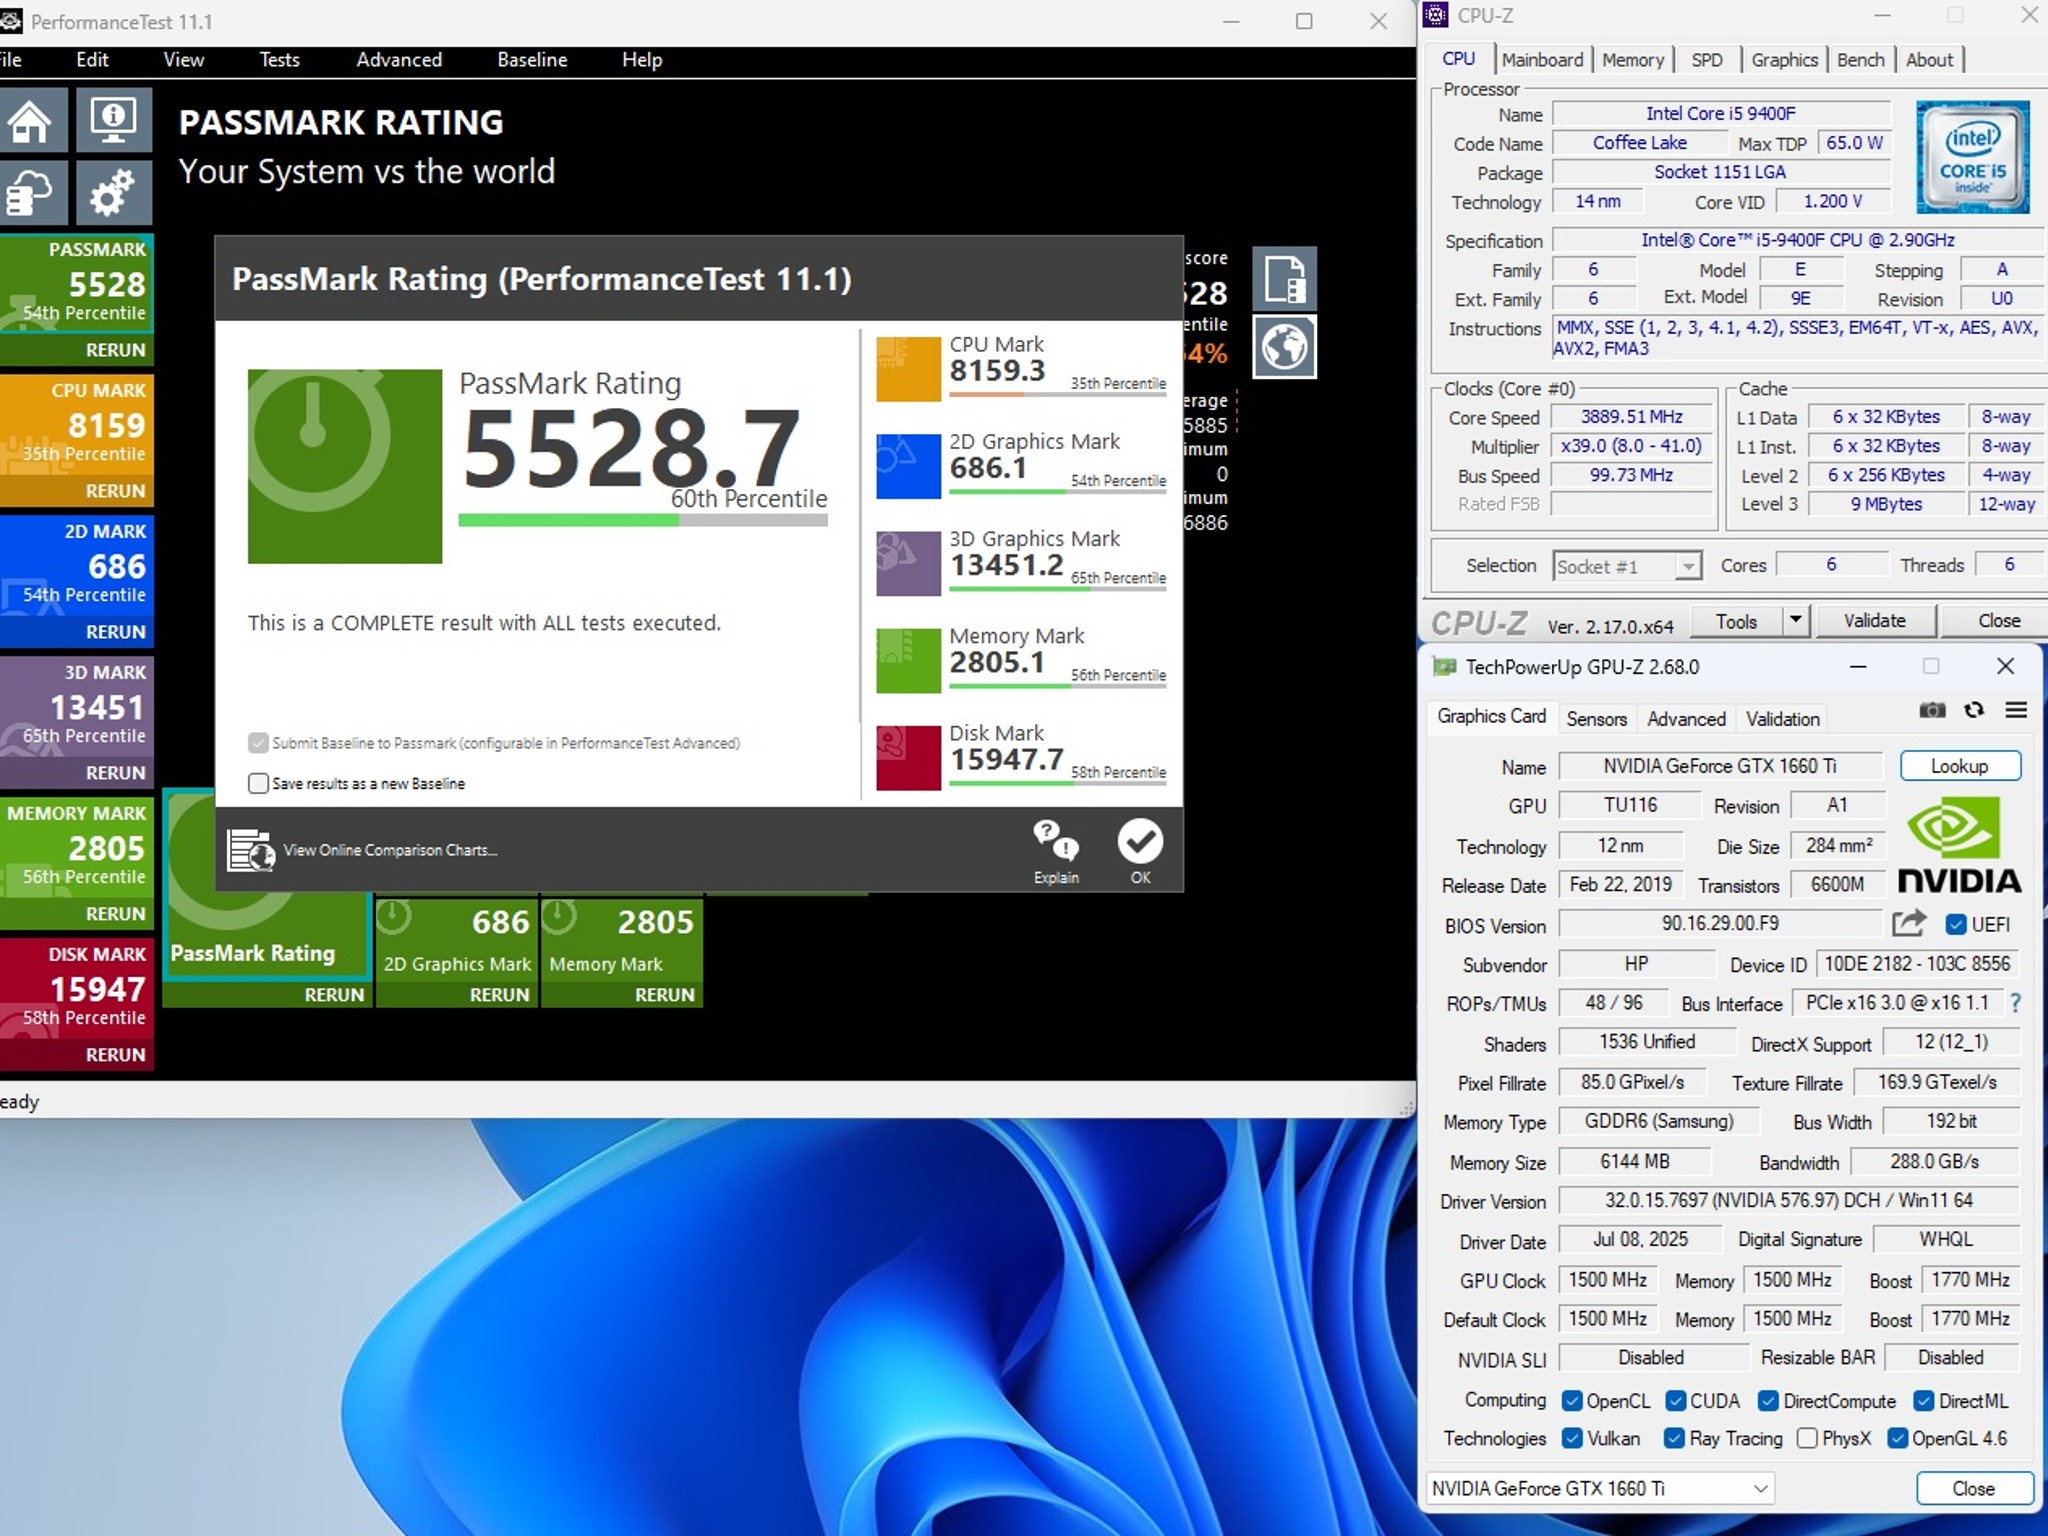Click RERUN under CPU MARK sidebar tile

coord(115,491)
